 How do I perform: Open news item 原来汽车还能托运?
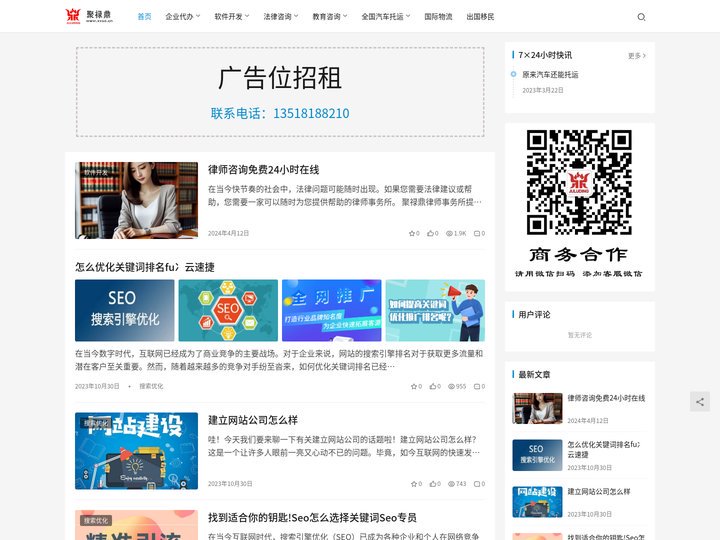click(x=550, y=74)
